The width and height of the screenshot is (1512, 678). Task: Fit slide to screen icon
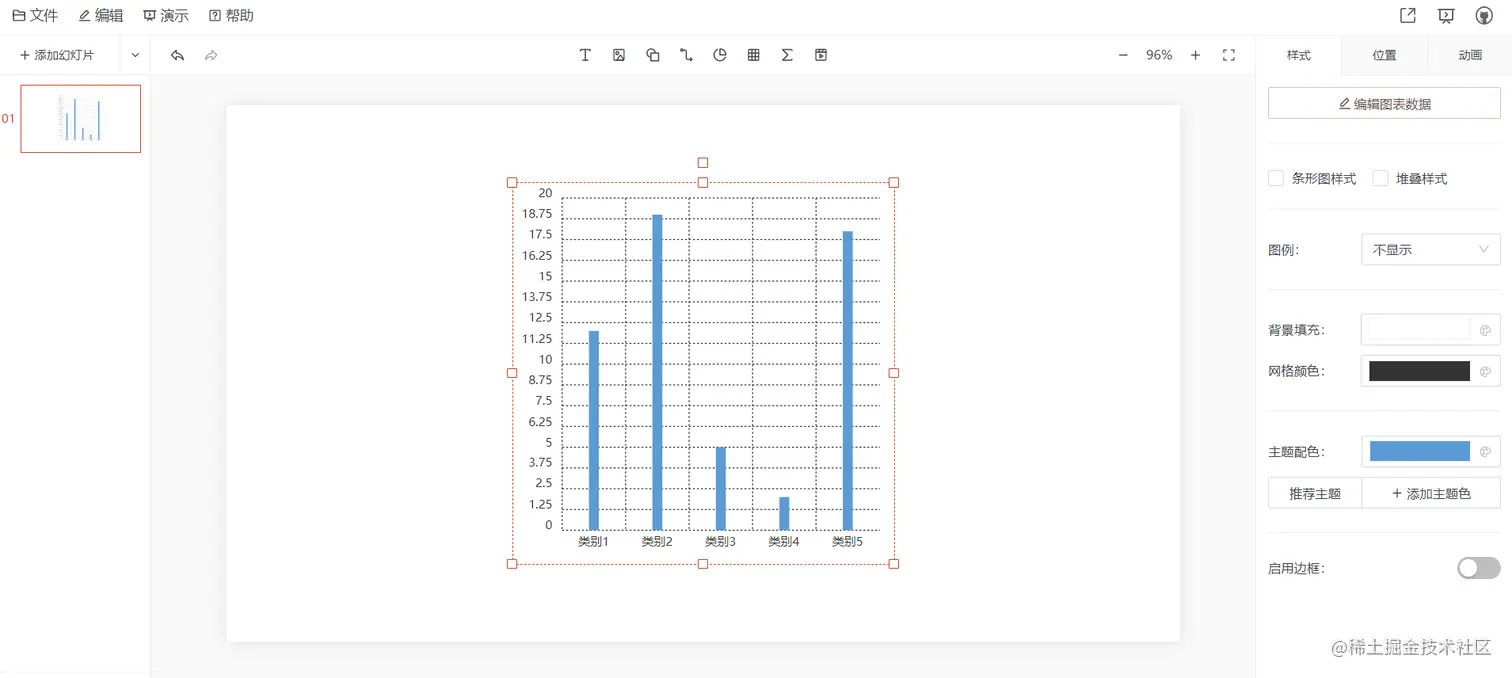tap(1229, 55)
